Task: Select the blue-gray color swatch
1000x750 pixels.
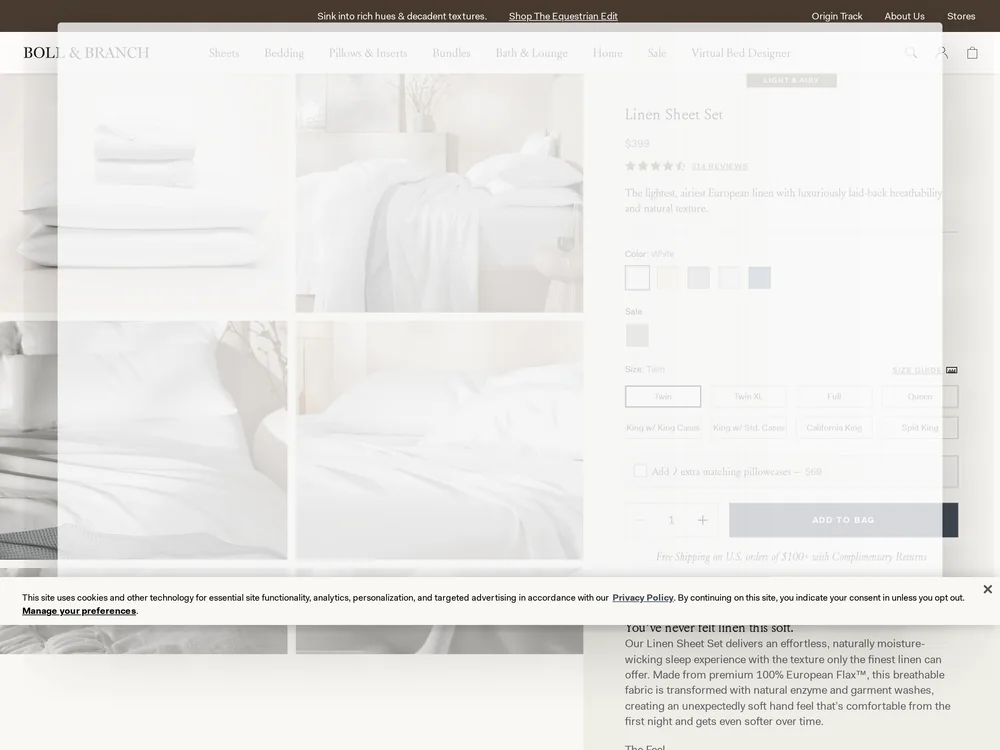Action: 760,278
